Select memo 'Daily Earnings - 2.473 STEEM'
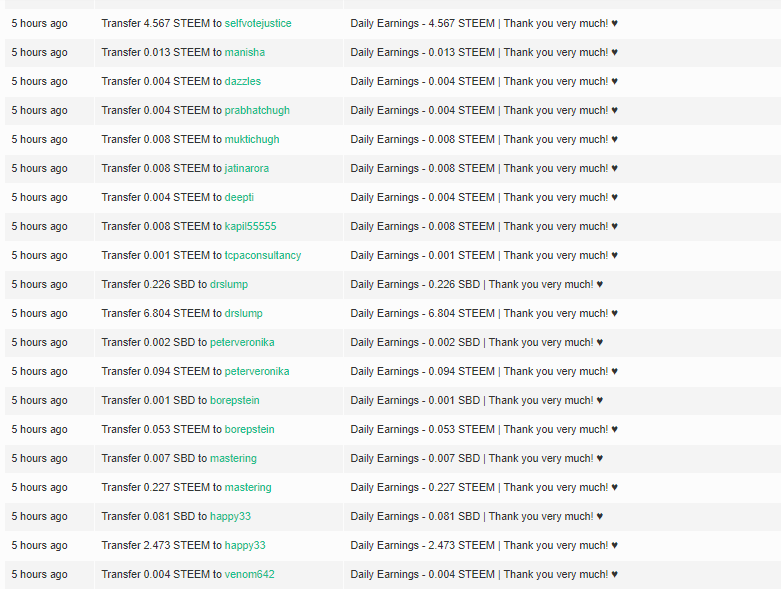The height and width of the screenshot is (589, 781). pyautogui.click(x=422, y=545)
